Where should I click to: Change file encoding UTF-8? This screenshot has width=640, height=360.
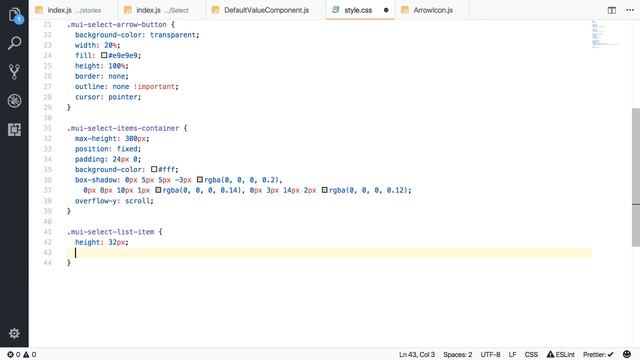[x=490, y=354]
